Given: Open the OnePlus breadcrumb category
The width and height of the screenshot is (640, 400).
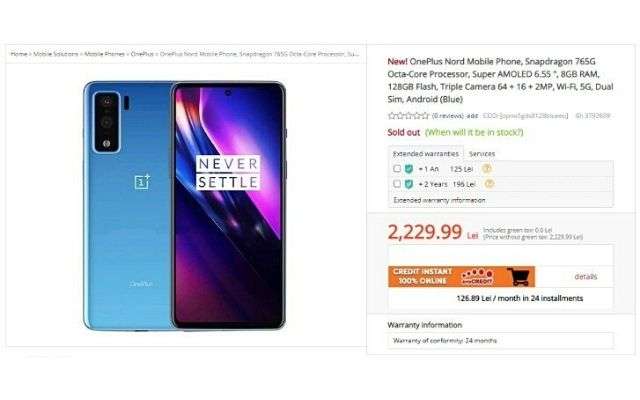Looking at the screenshot, I should [142, 54].
